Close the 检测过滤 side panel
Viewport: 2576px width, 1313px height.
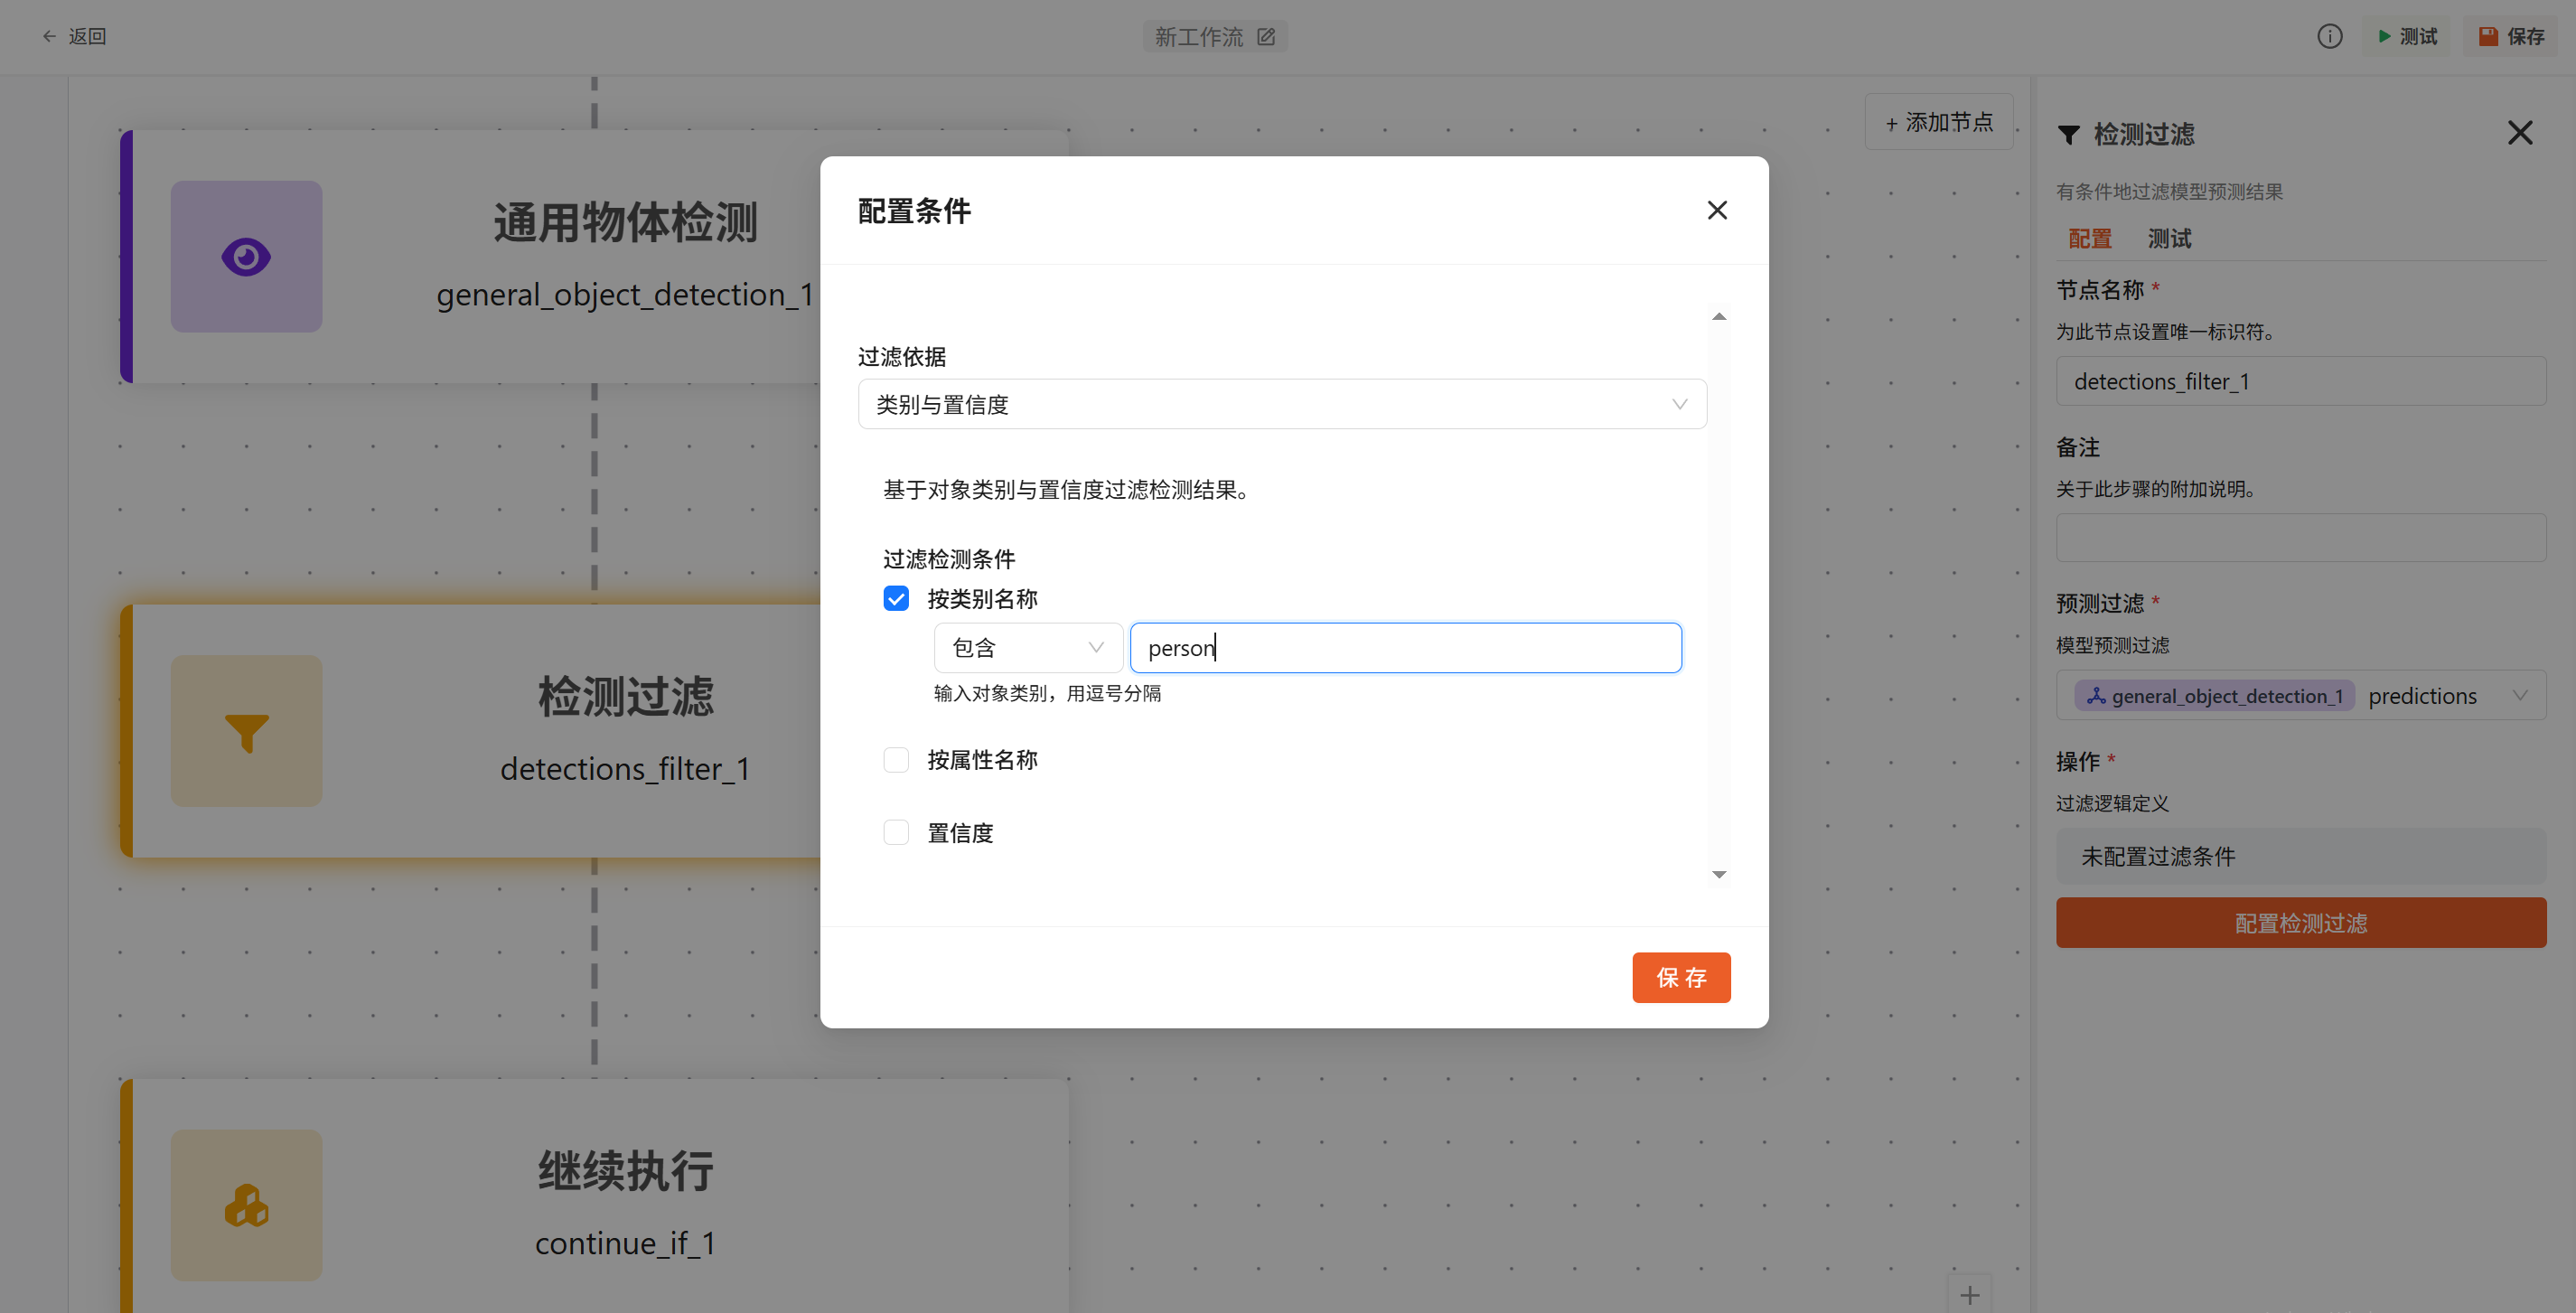click(x=2519, y=133)
